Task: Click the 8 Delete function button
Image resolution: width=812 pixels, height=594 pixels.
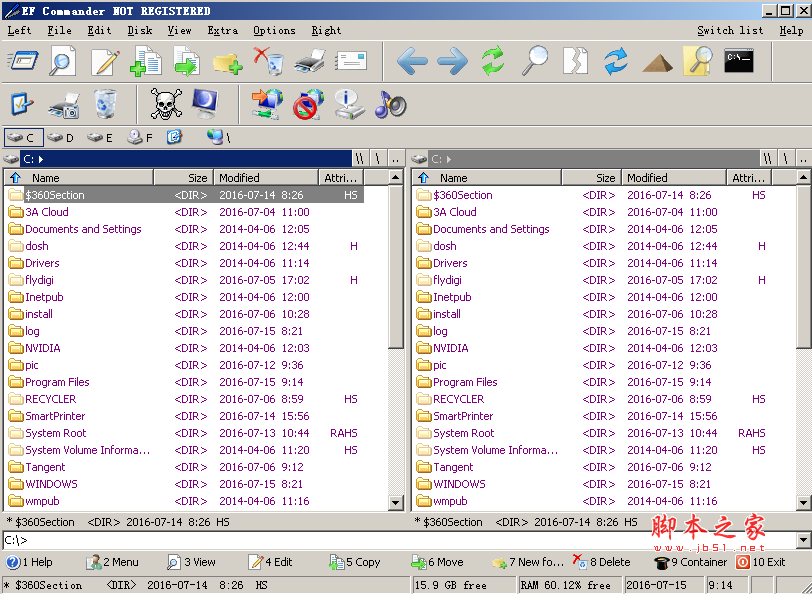Action: pyautogui.click(x=602, y=561)
